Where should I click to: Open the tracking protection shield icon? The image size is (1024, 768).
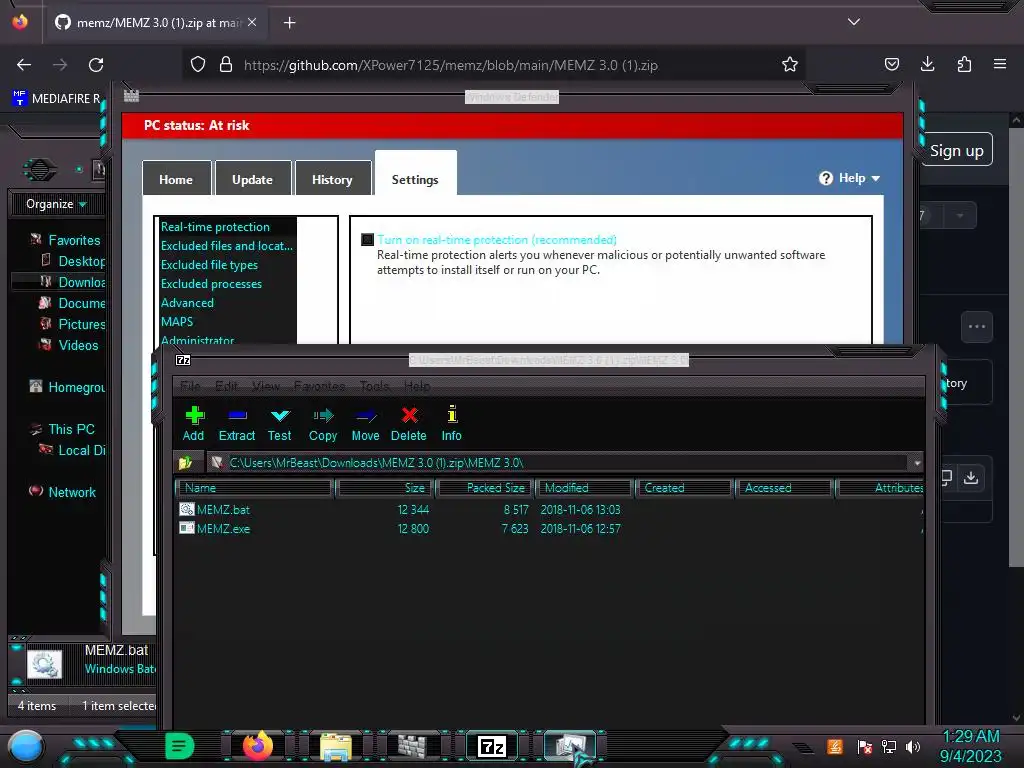click(198, 65)
